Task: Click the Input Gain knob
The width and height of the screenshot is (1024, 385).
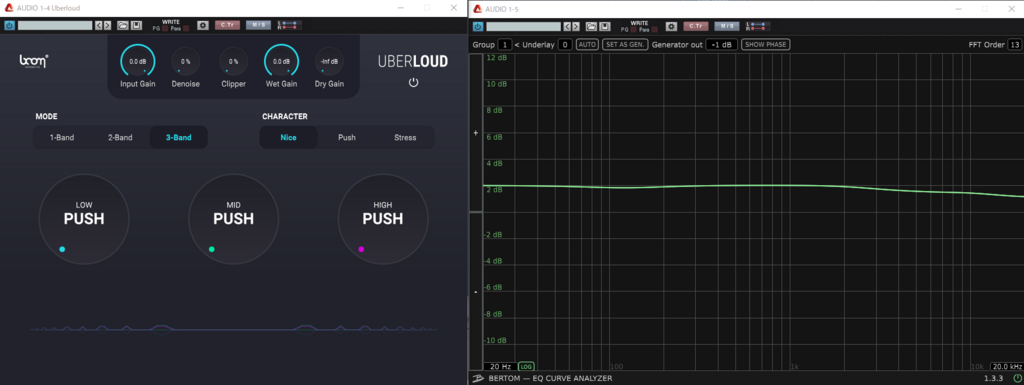Action: pos(138,61)
